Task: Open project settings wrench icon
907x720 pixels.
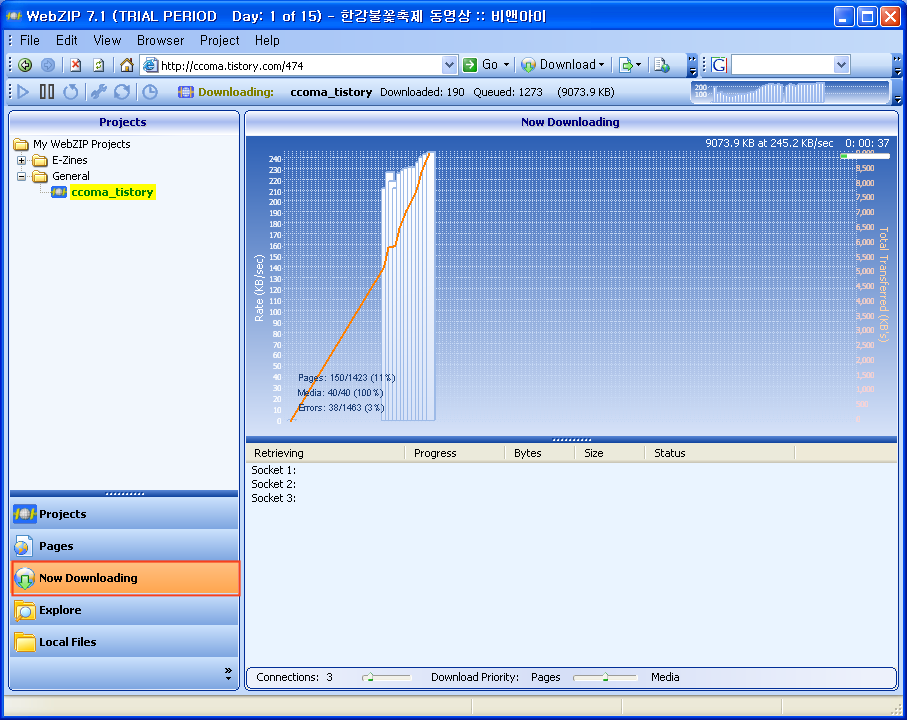Action: pyautogui.click(x=98, y=91)
